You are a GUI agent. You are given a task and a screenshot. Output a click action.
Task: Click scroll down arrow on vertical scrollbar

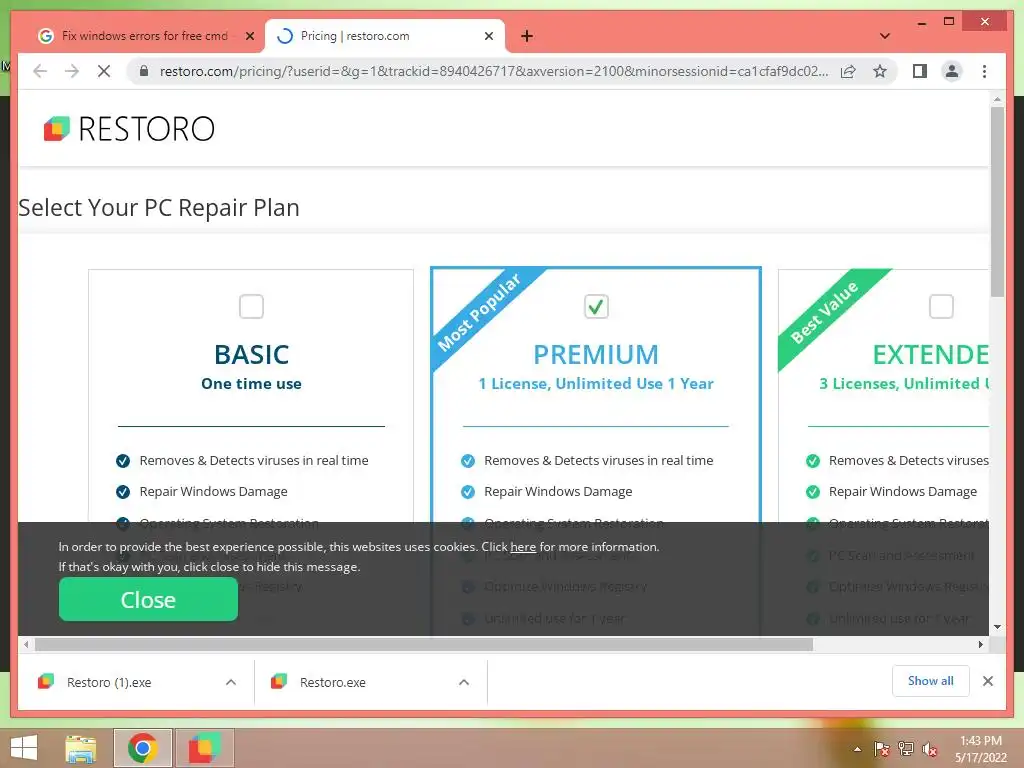[997, 627]
